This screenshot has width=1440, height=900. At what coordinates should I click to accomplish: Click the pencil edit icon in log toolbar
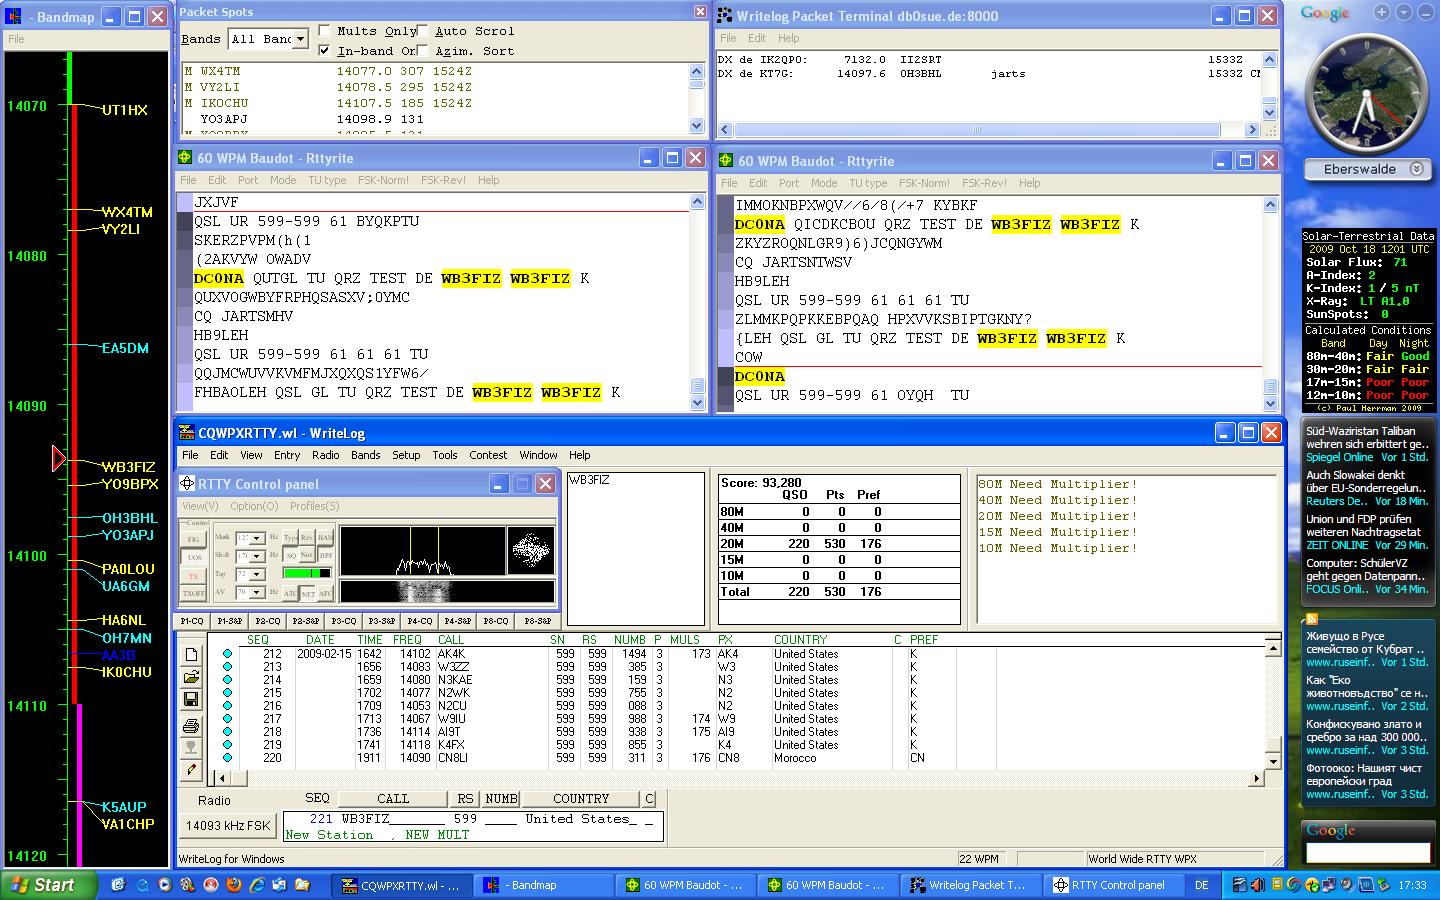point(191,770)
